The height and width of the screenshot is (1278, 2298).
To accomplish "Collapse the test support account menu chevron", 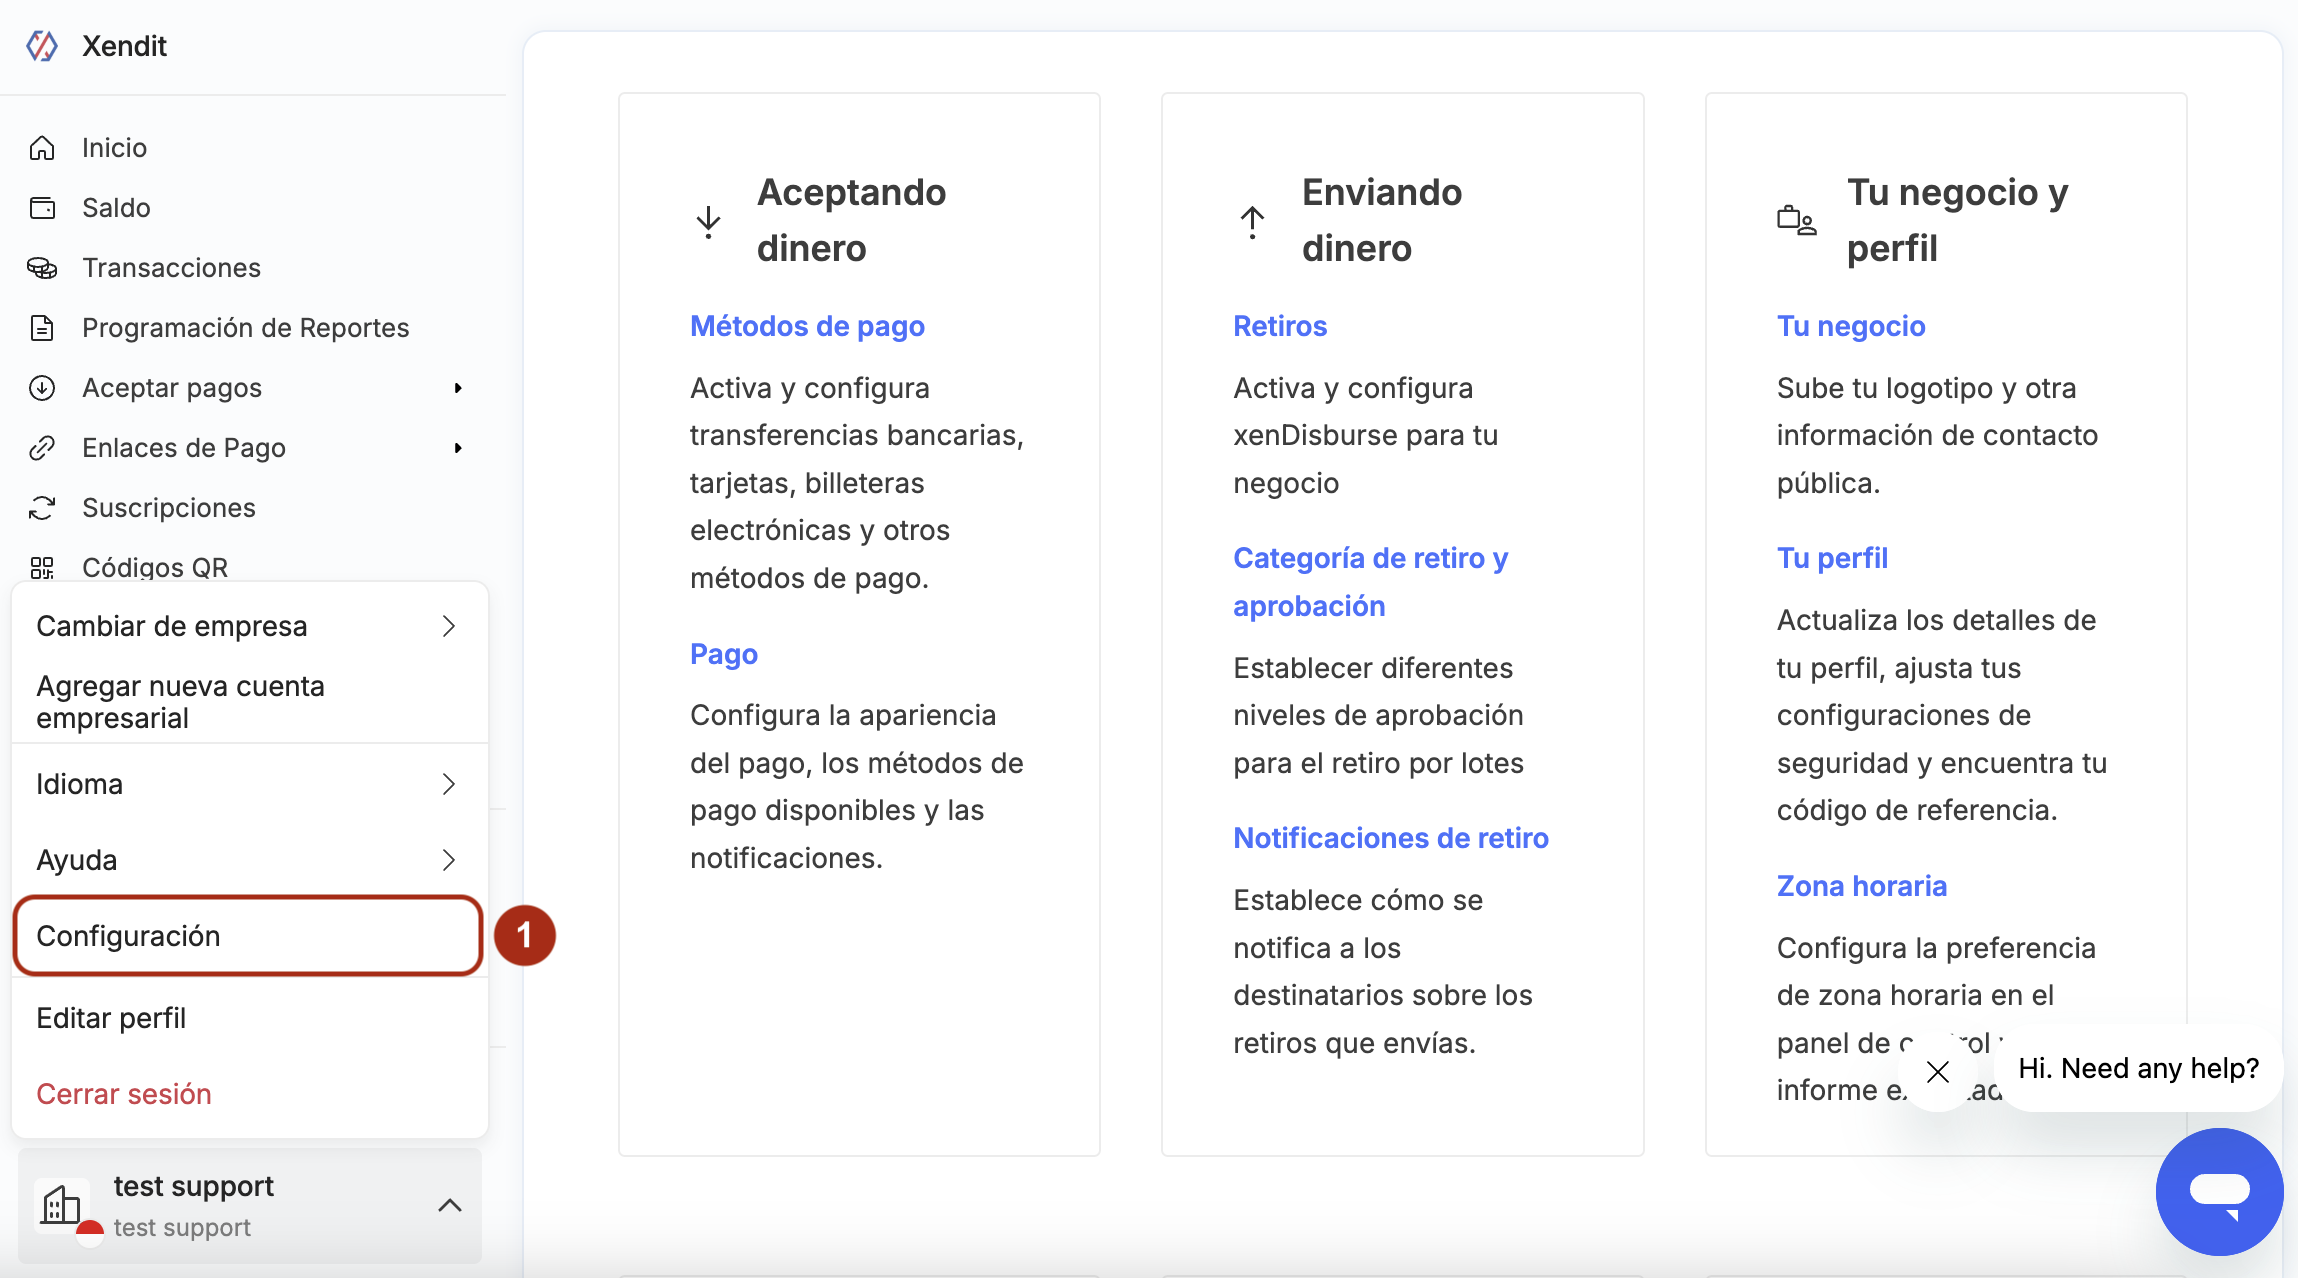I will 450,1206.
